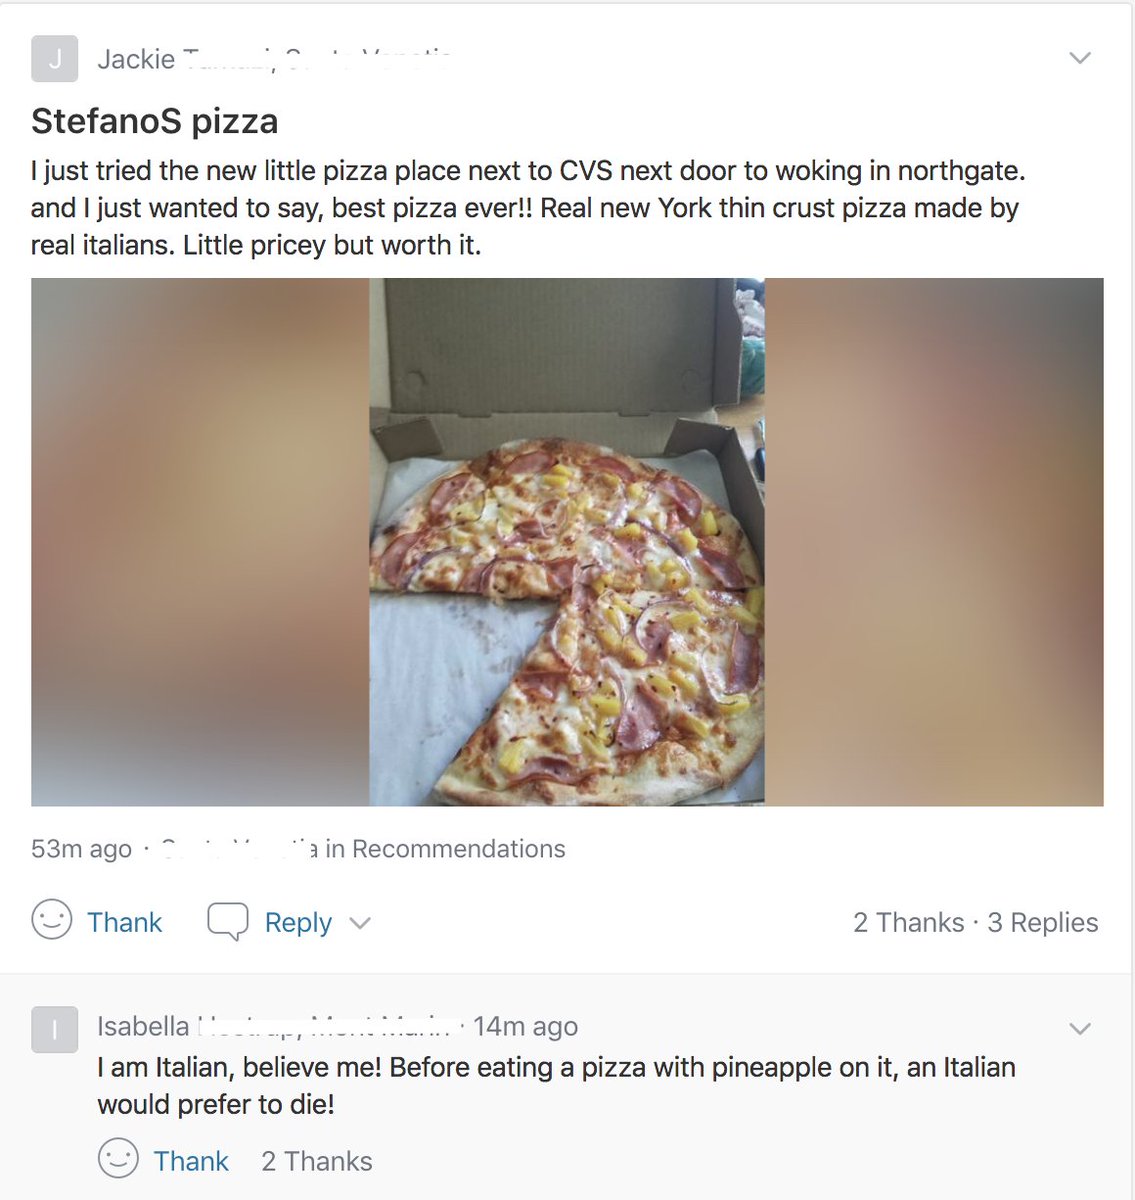Image resolution: width=1135 pixels, height=1200 pixels.
Task: Thank Jackie for the StefanoS pizza post
Action: click(124, 922)
